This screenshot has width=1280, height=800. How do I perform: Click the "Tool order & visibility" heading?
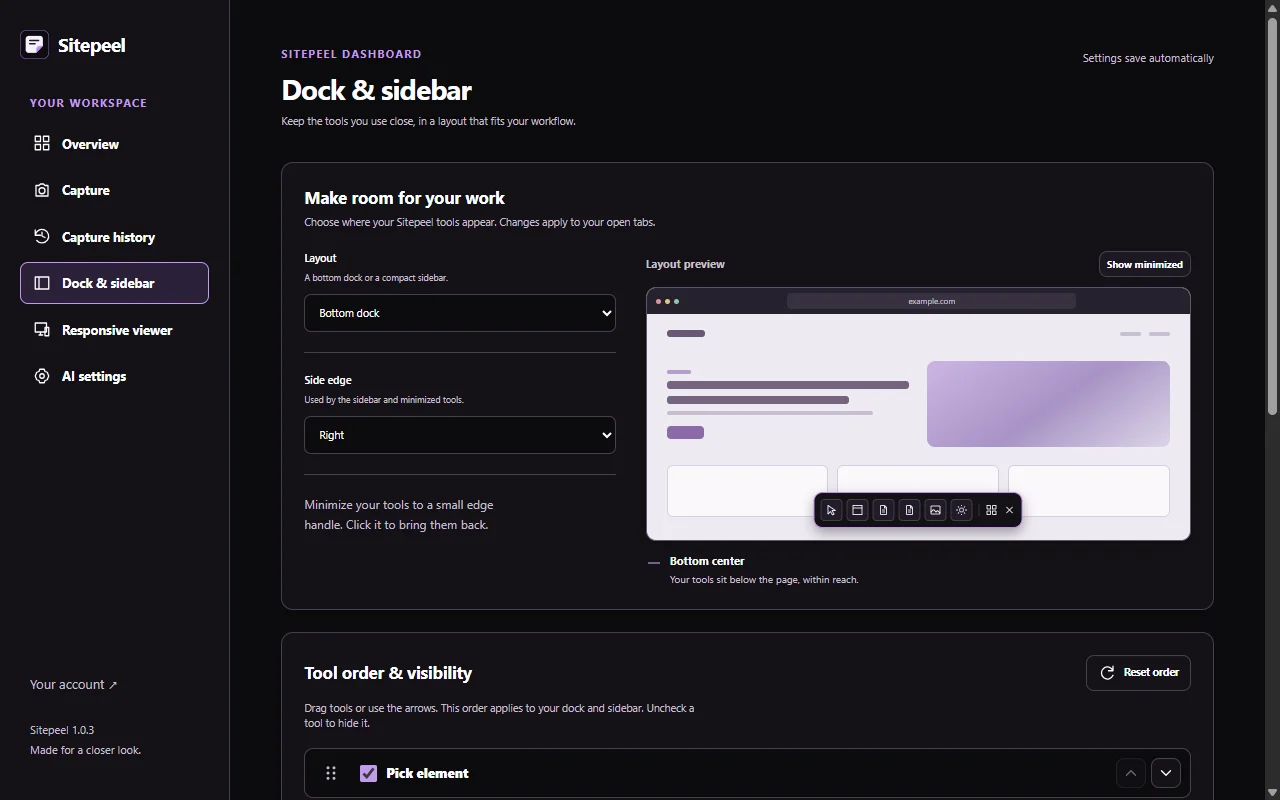pos(388,673)
